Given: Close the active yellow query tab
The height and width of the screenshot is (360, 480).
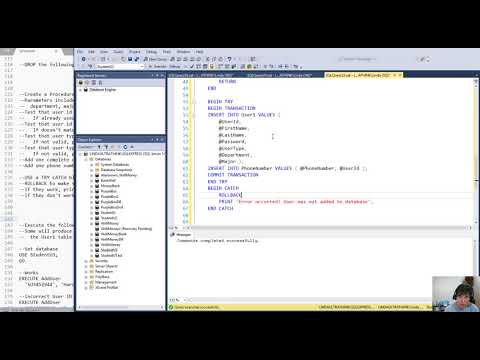Looking at the screenshot, I should click(x=400, y=75).
